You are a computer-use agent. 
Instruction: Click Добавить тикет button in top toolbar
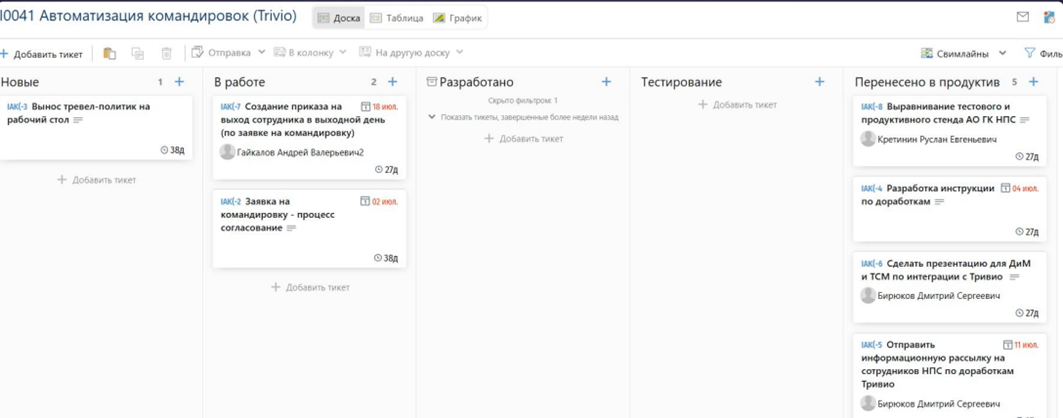pyautogui.click(x=42, y=54)
